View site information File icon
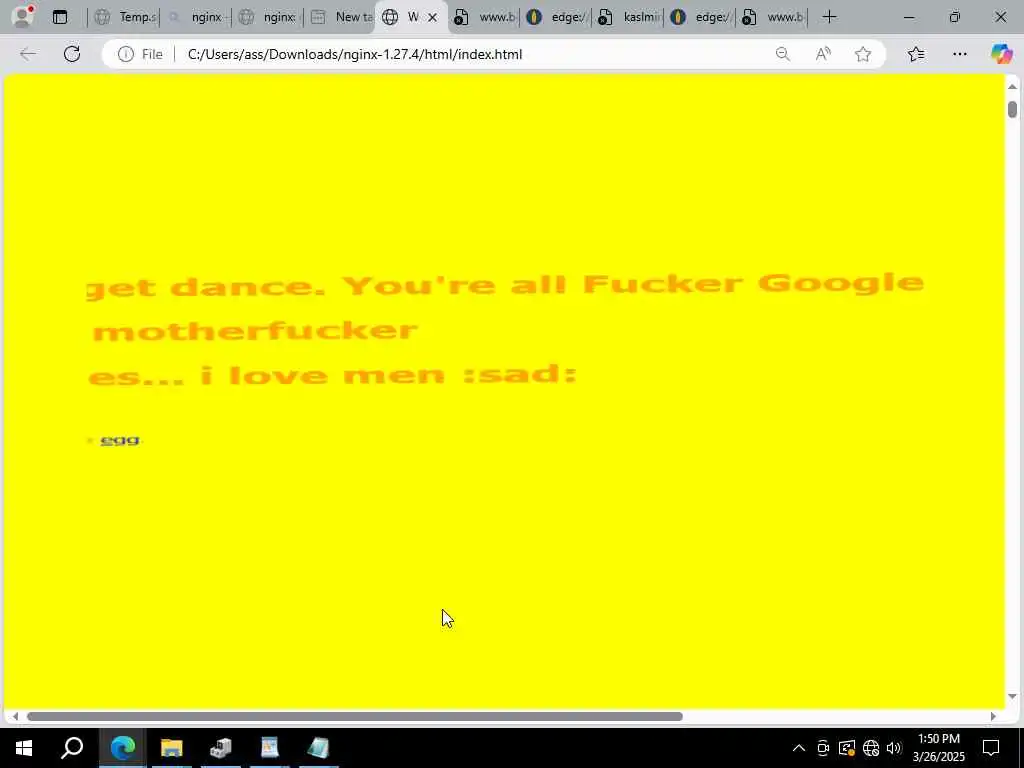The height and width of the screenshot is (768, 1024). pos(140,54)
